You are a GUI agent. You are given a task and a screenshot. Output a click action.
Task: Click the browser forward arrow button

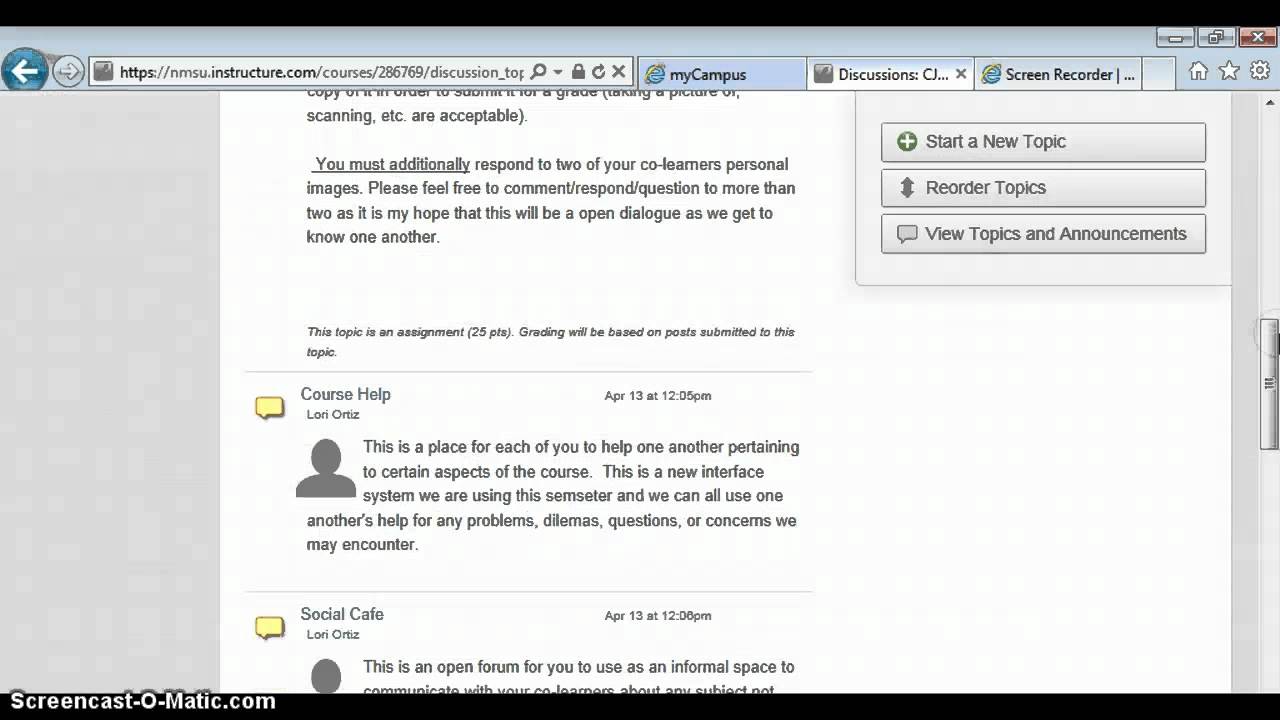pos(68,72)
